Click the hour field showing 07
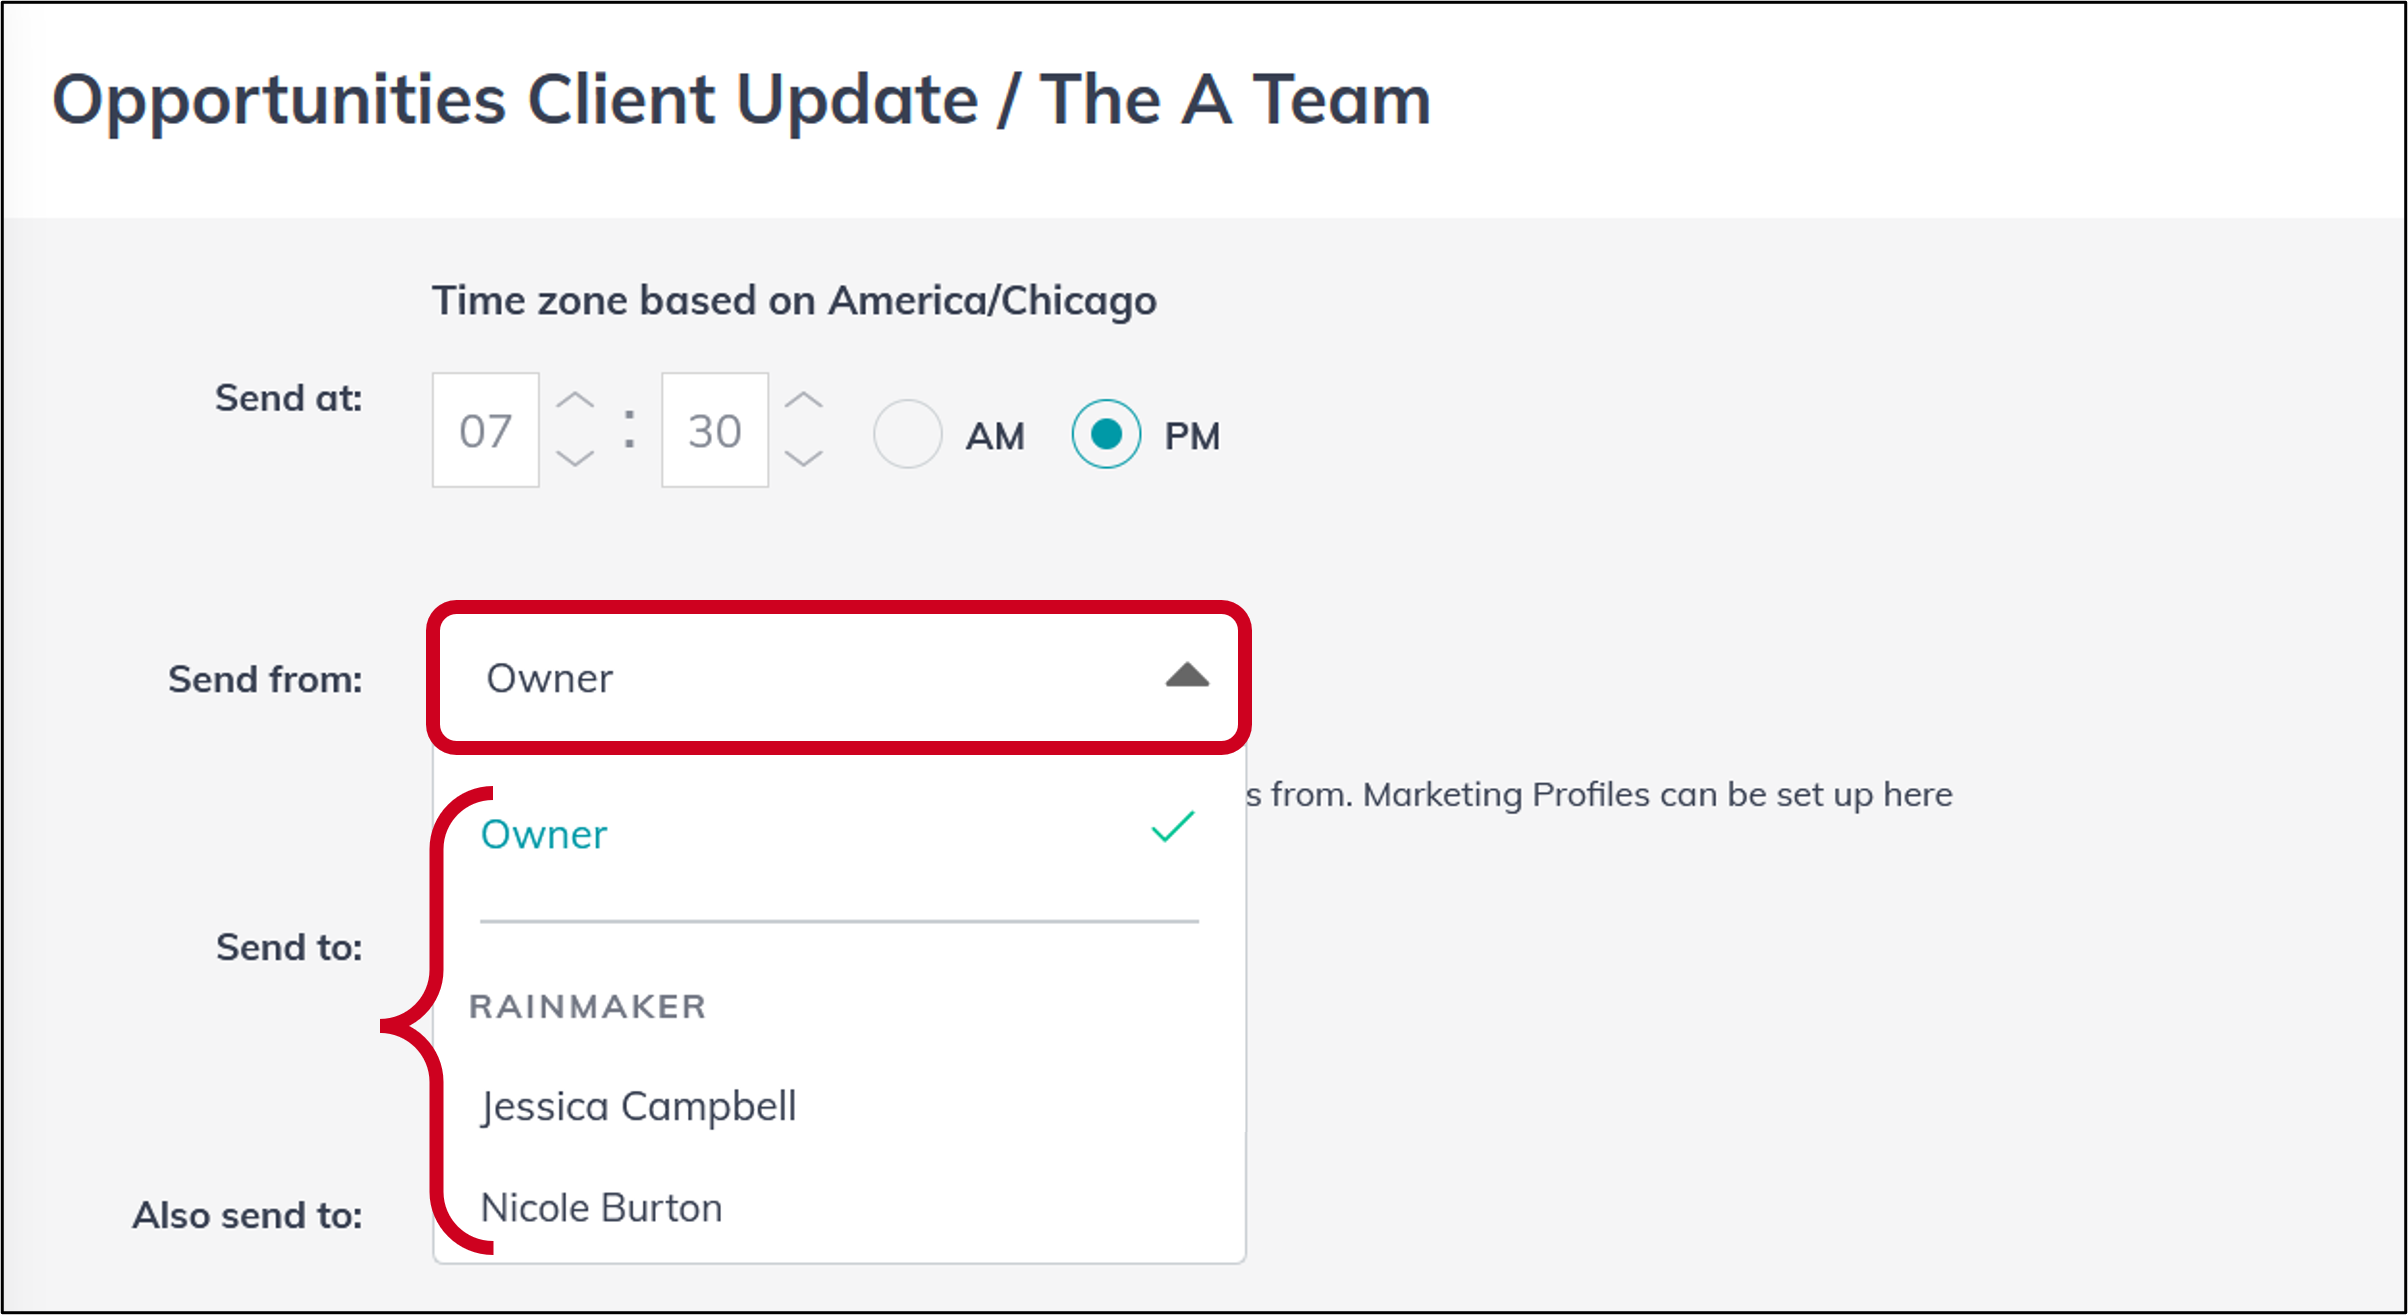The image size is (2408, 1315). pyautogui.click(x=486, y=430)
